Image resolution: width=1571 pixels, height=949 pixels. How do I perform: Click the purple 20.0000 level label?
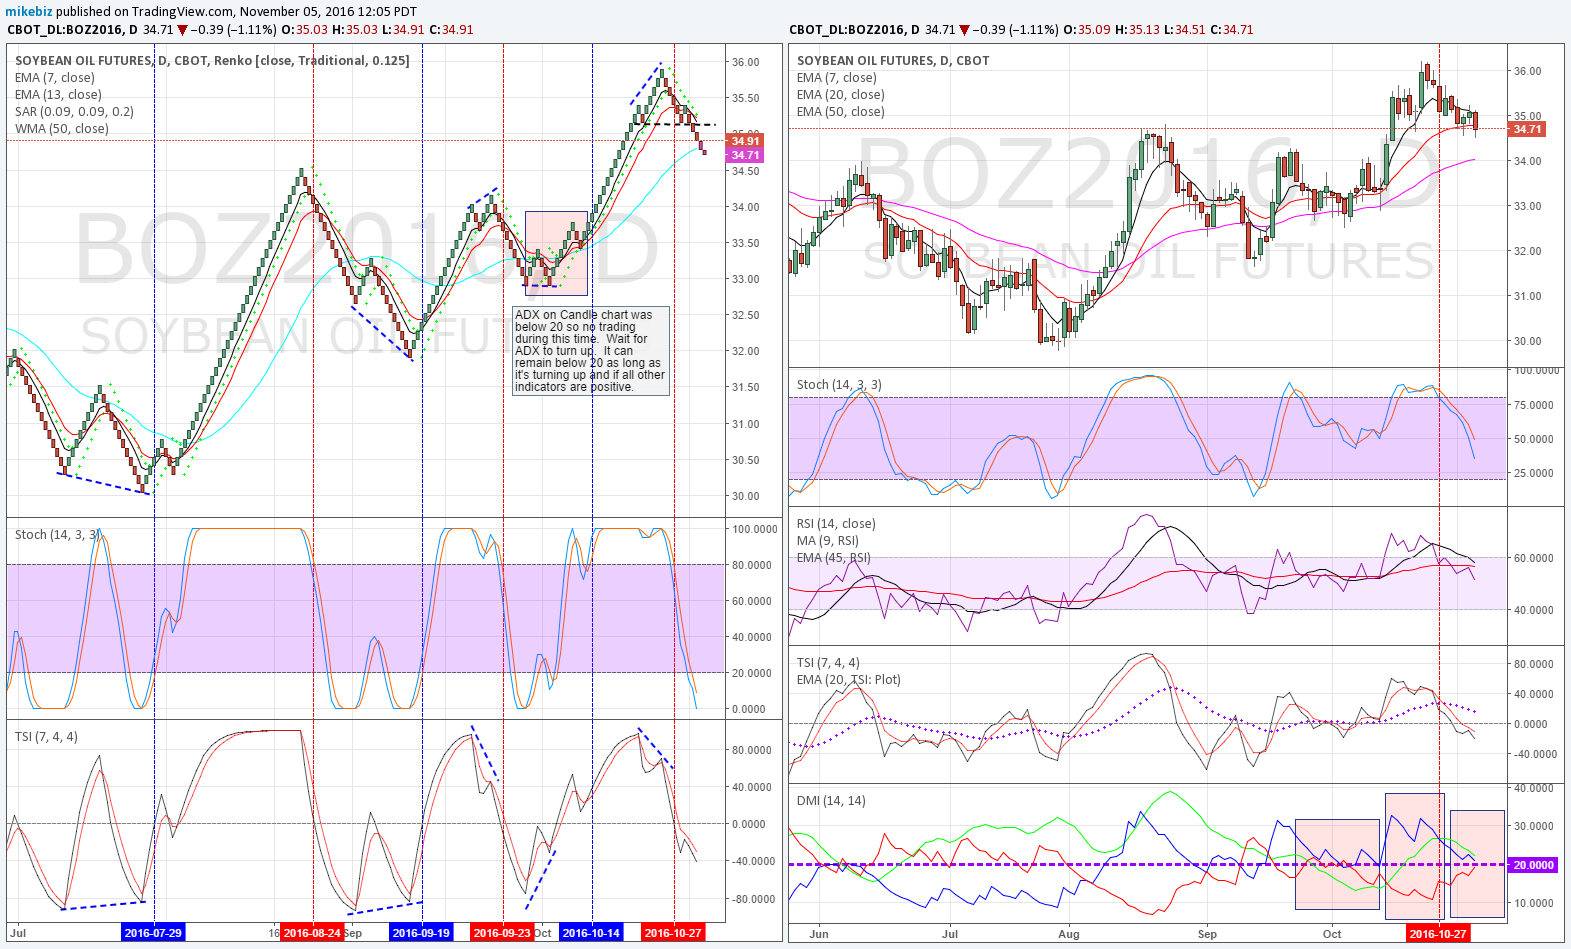click(x=1533, y=865)
